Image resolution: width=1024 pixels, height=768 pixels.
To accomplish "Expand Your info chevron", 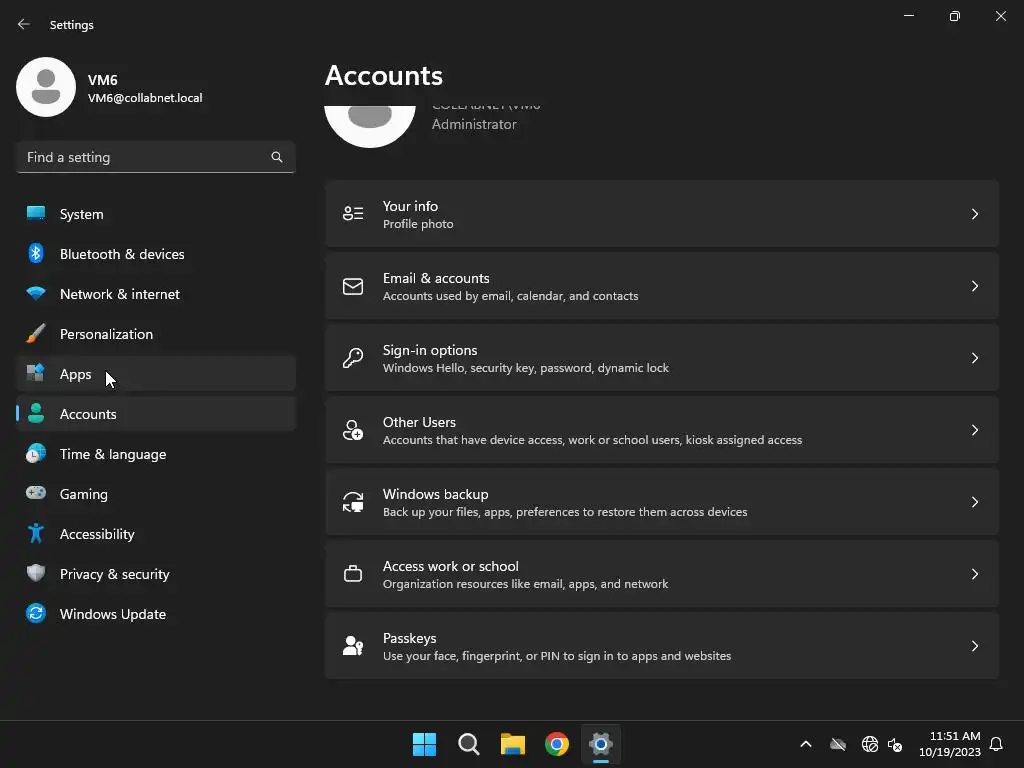I will coord(974,214).
